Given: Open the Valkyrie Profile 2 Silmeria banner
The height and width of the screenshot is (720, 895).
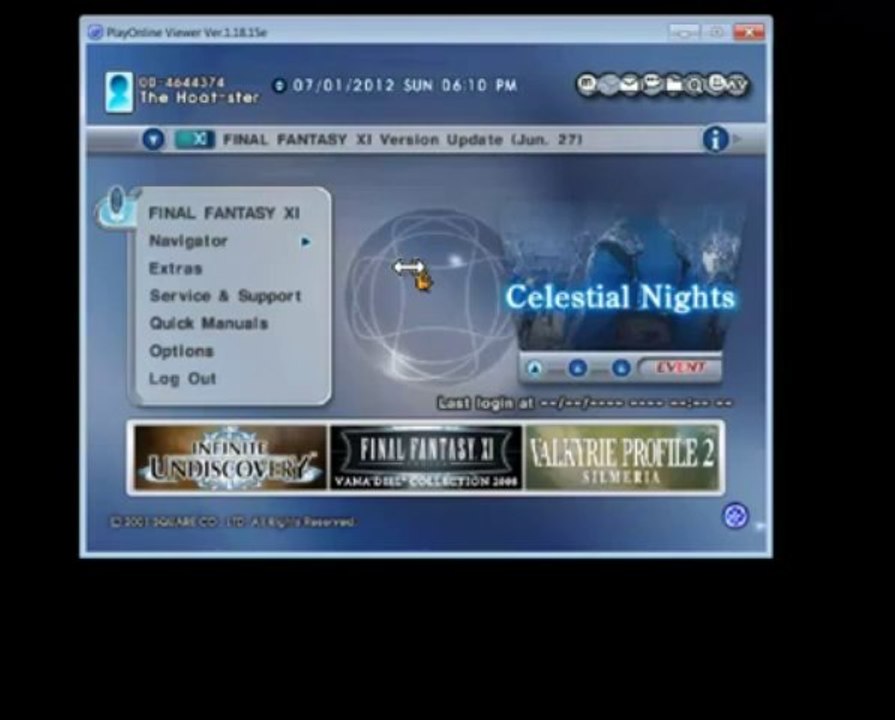Looking at the screenshot, I should click(622, 457).
